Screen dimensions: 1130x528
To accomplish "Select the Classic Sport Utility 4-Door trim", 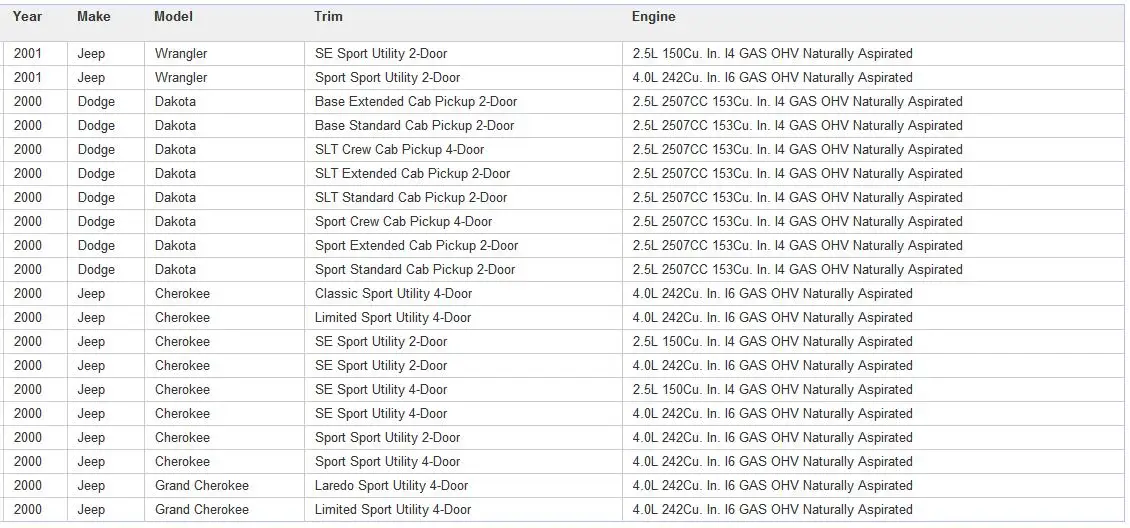I will click(x=393, y=294).
